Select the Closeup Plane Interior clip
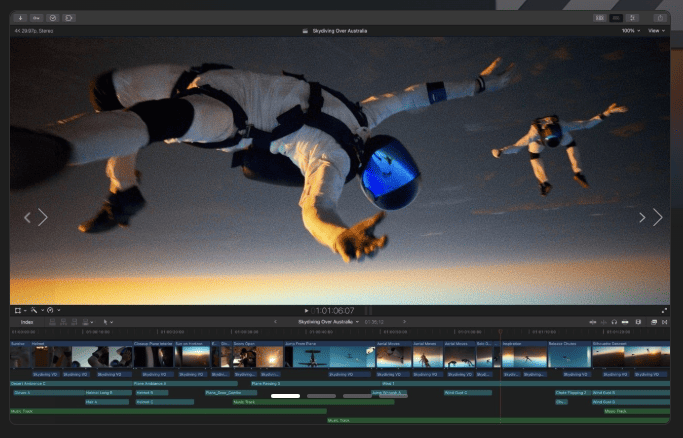Viewport: 683px width, 438px height. (153, 354)
